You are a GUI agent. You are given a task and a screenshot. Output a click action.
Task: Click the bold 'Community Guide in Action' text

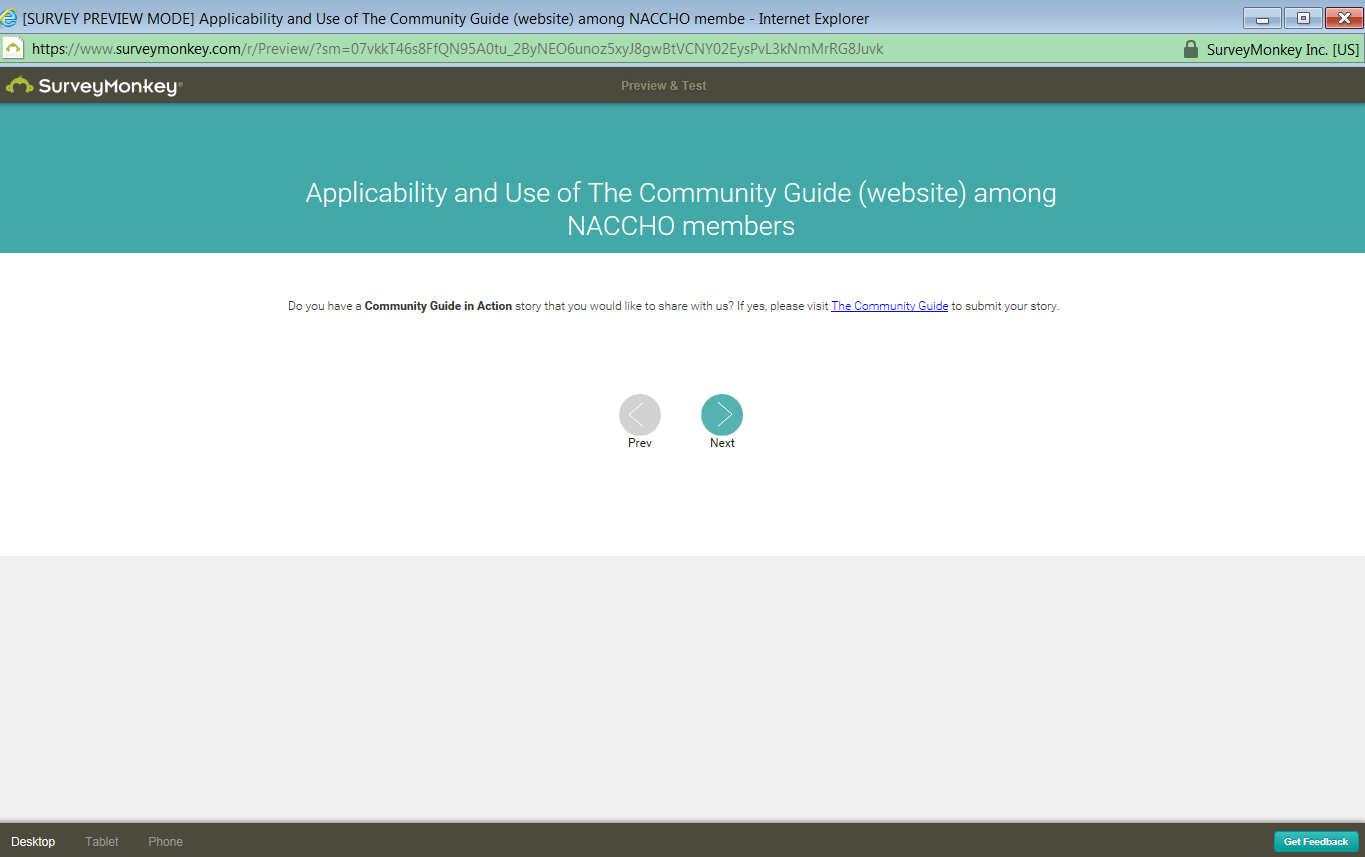tap(438, 306)
